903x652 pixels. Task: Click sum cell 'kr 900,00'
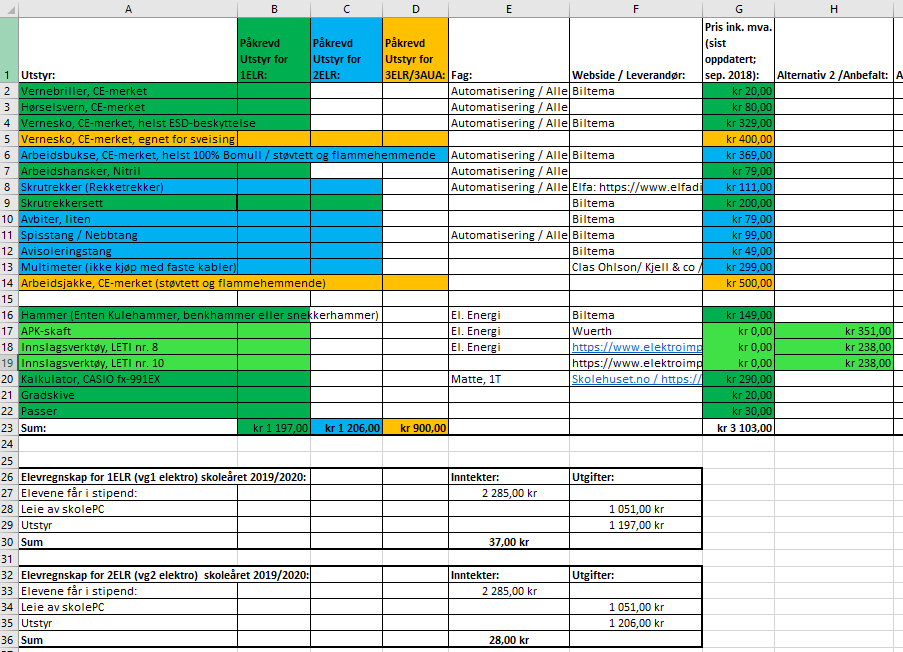pyautogui.click(x=416, y=427)
